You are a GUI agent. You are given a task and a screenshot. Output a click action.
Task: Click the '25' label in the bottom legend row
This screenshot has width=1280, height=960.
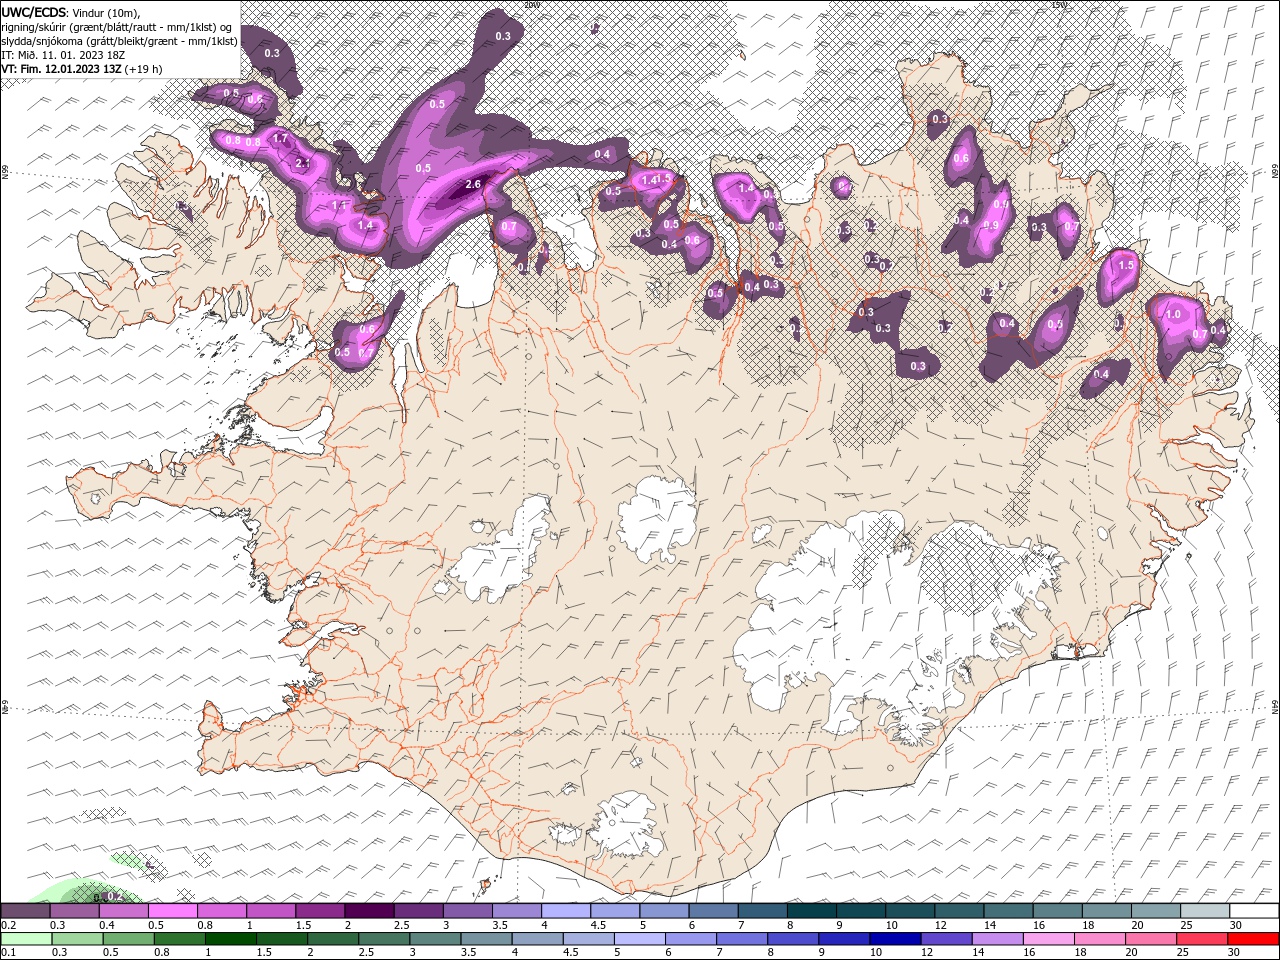tap(1183, 952)
